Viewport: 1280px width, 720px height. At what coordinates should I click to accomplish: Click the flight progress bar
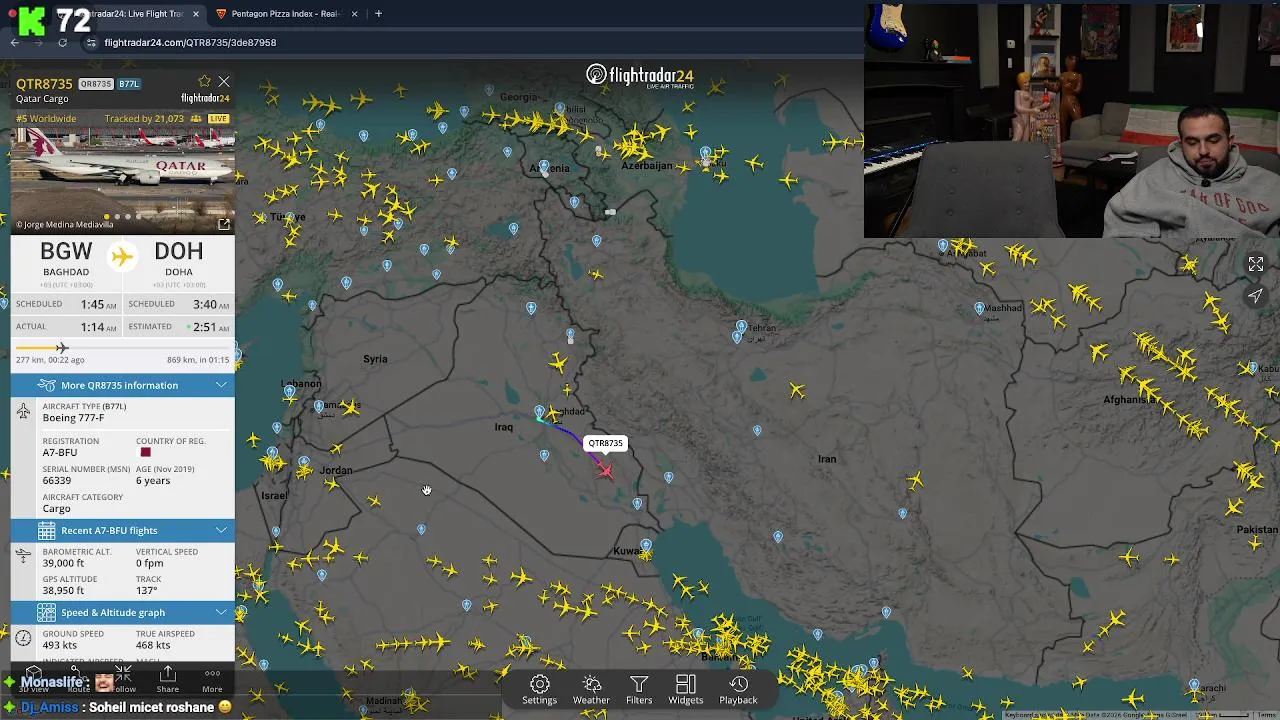click(x=122, y=348)
